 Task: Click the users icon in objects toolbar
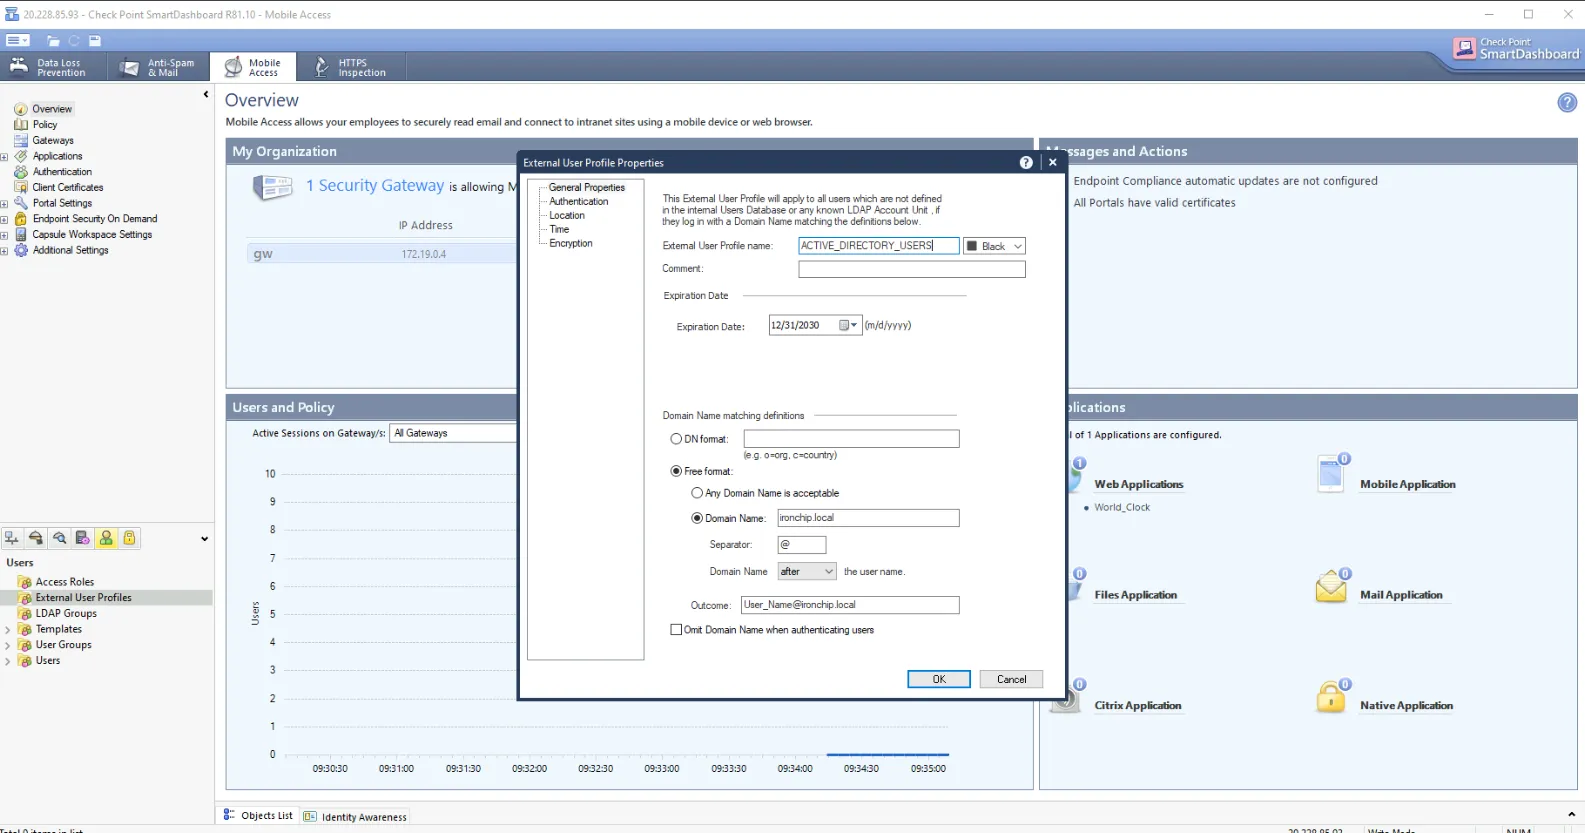106,538
